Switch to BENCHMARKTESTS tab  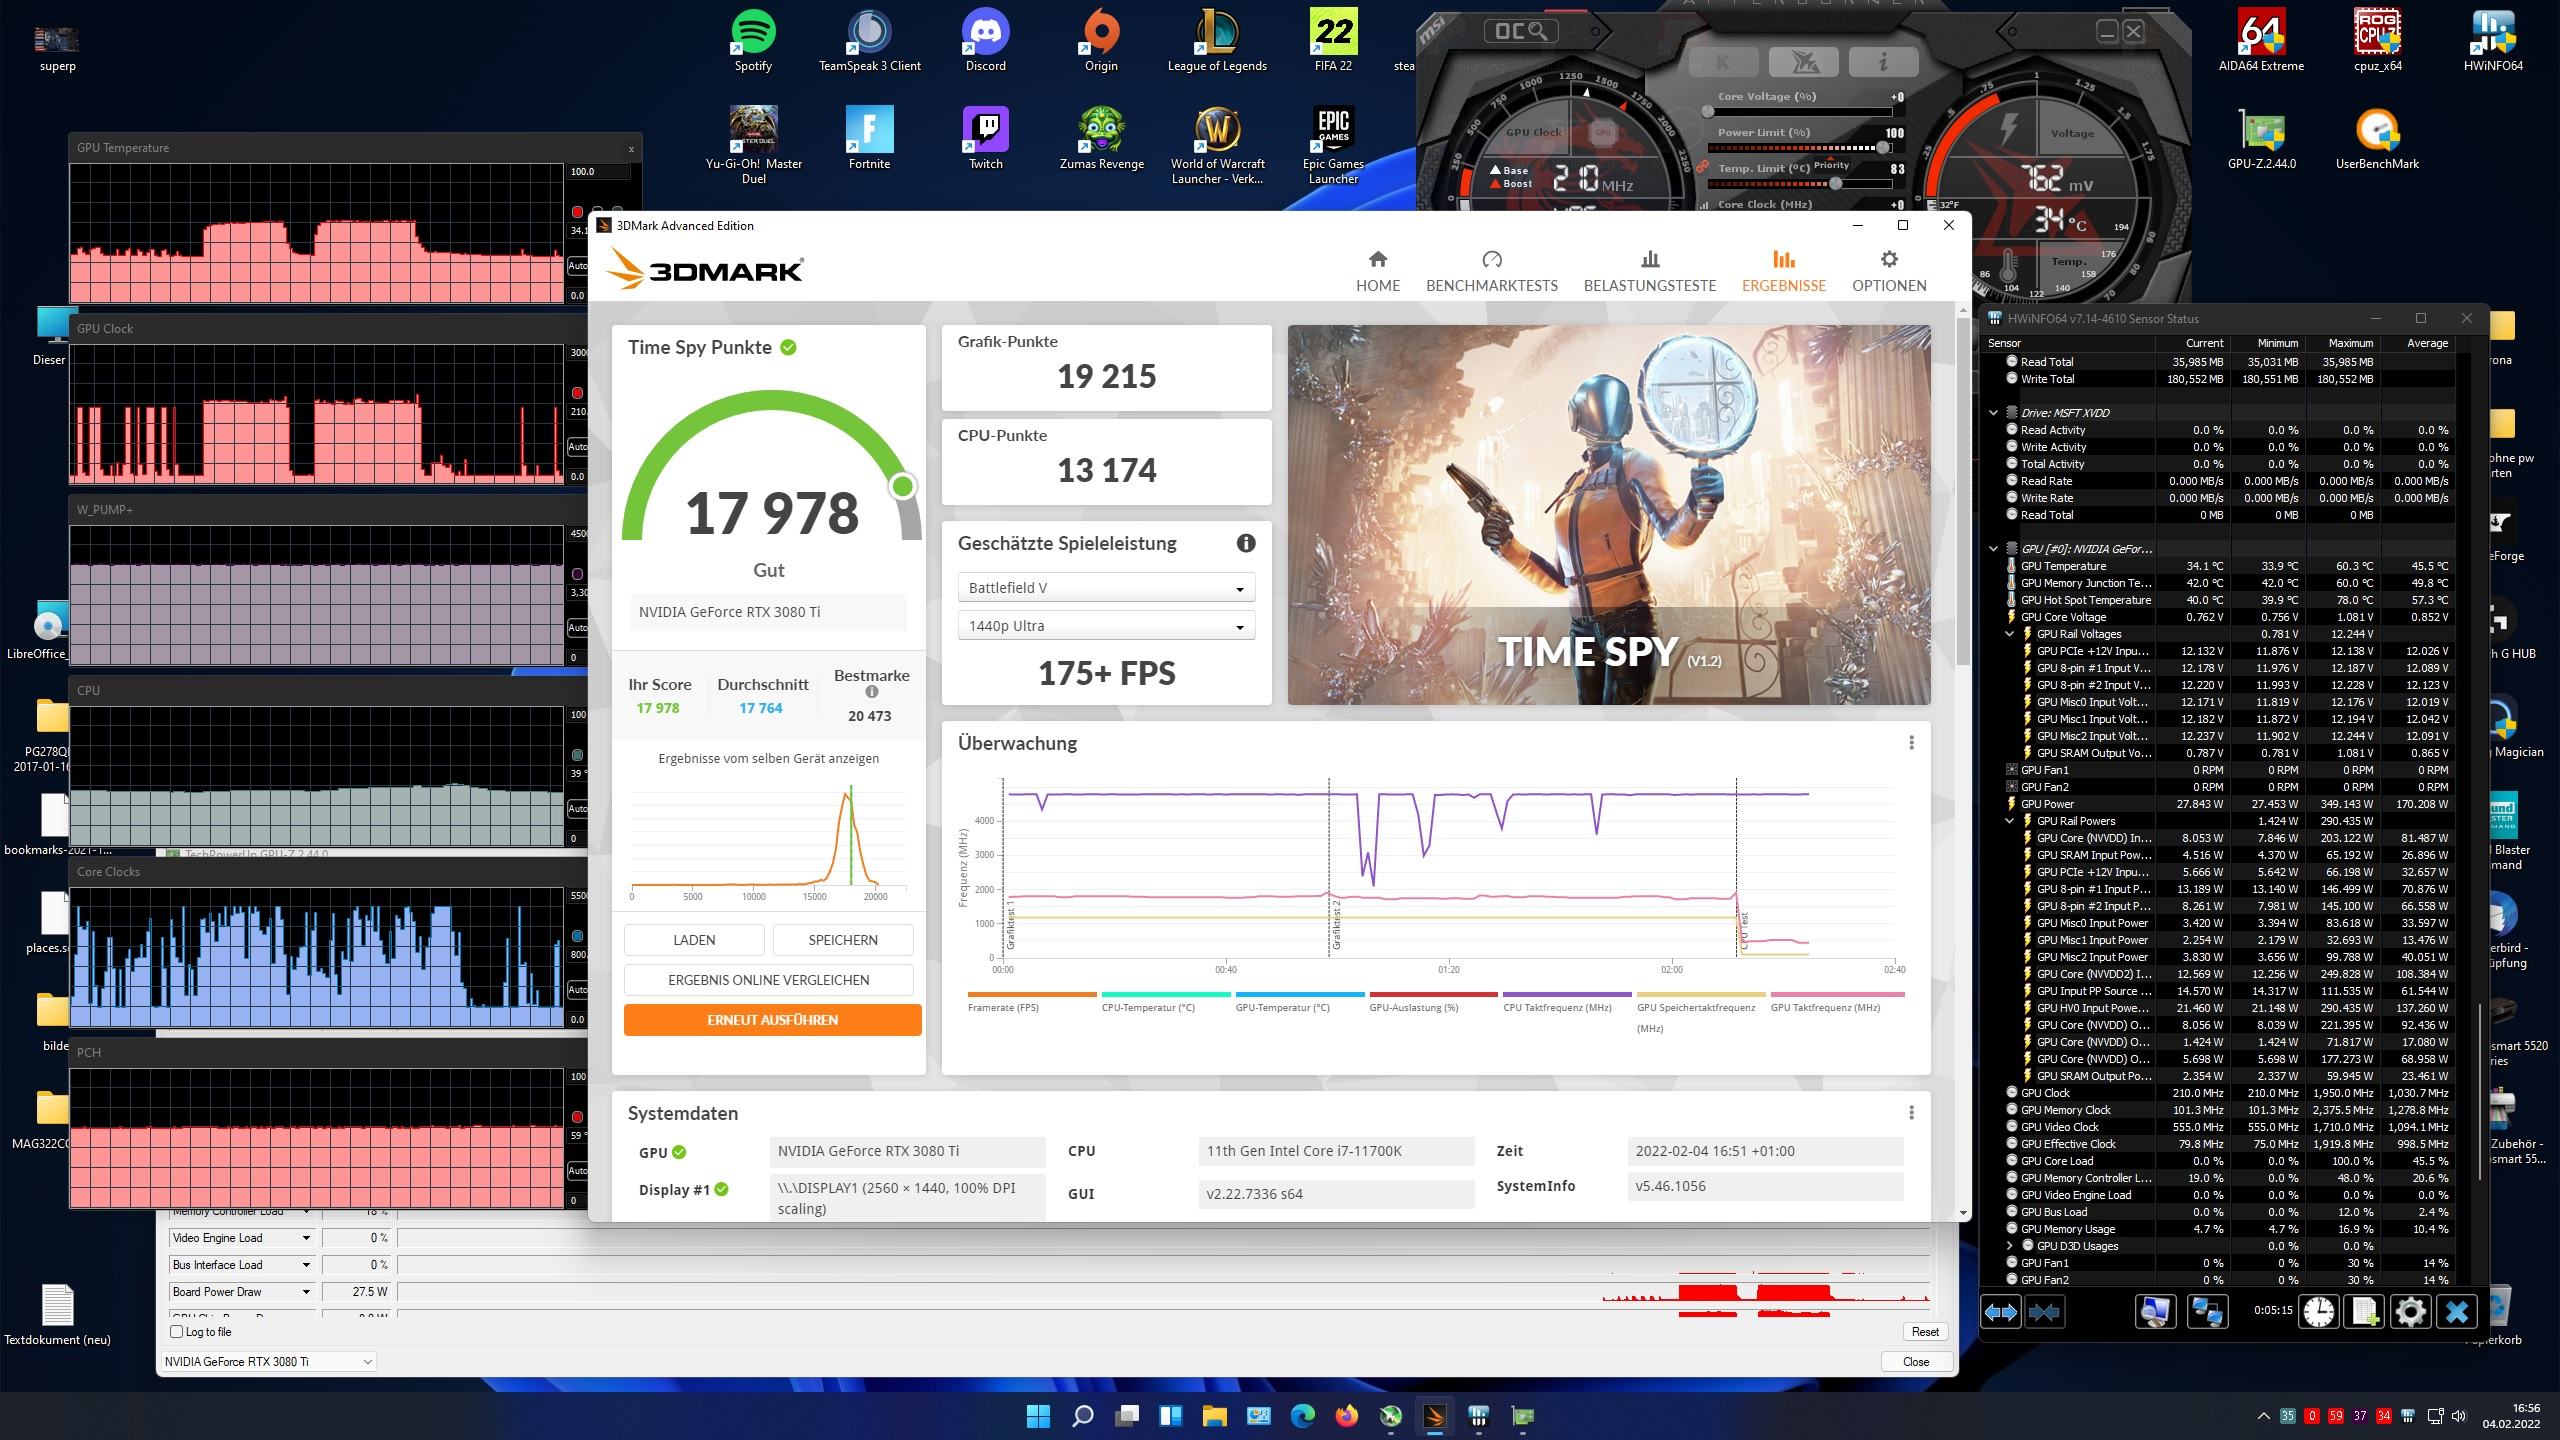[1491, 272]
